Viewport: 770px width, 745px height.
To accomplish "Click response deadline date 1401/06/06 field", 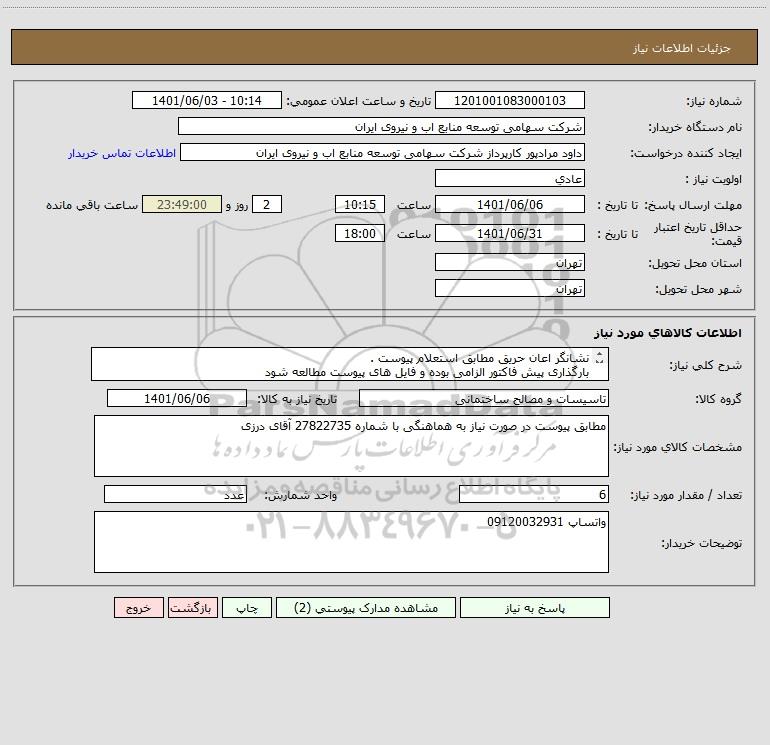I will point(510,204).
